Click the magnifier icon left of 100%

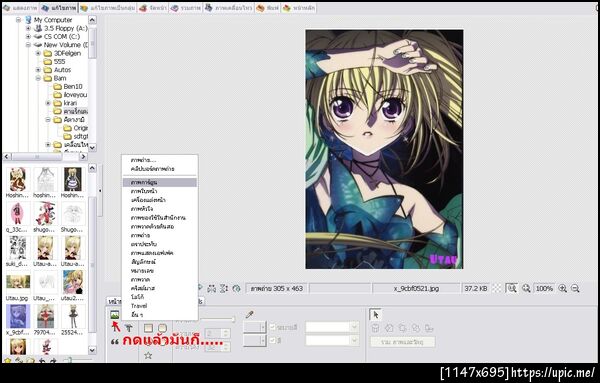click(x=526, y=288)
